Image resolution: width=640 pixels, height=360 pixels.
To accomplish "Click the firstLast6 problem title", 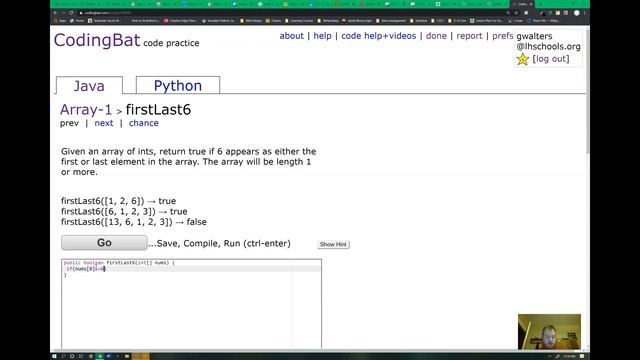I will 158,109.
